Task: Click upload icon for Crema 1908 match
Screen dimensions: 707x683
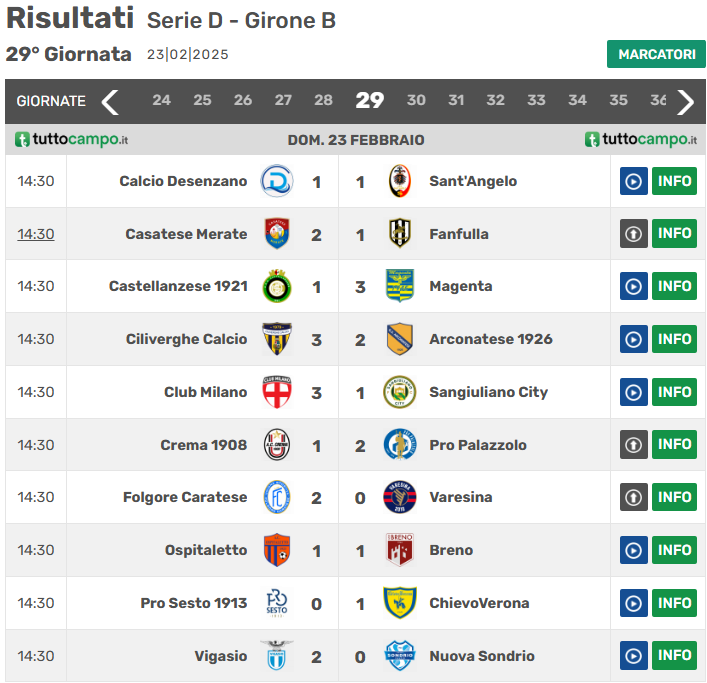Action: click(633, 445)
